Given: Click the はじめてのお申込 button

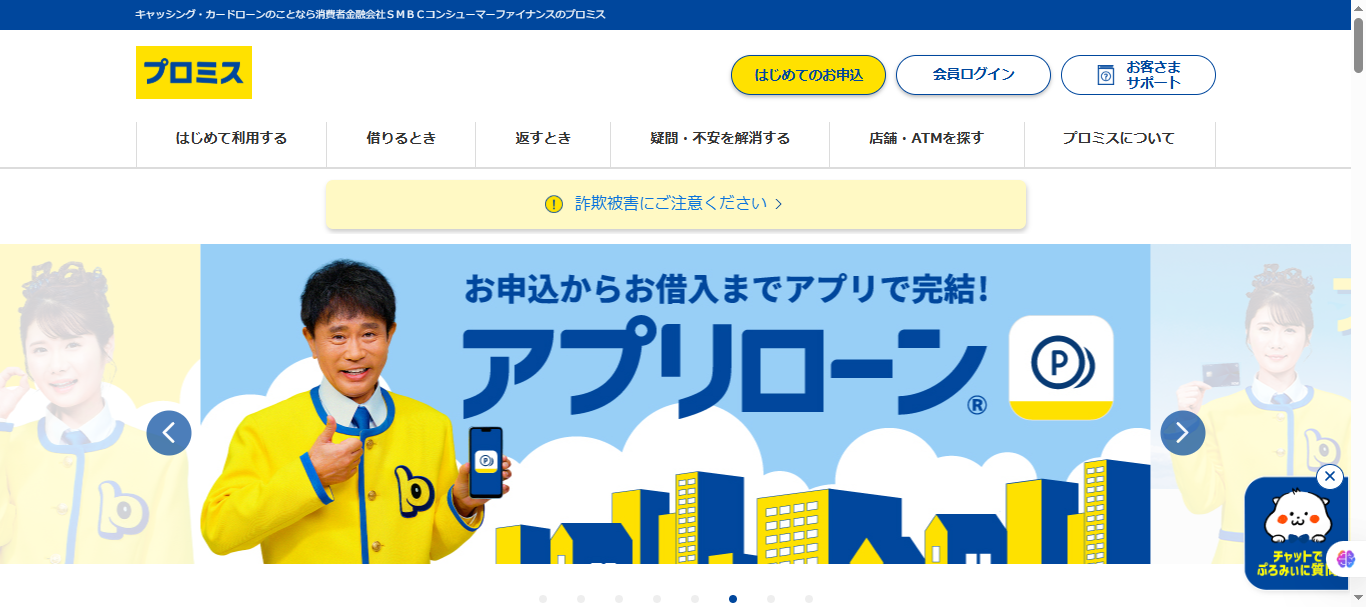Looking at the screenshot, I should (808, 75).
